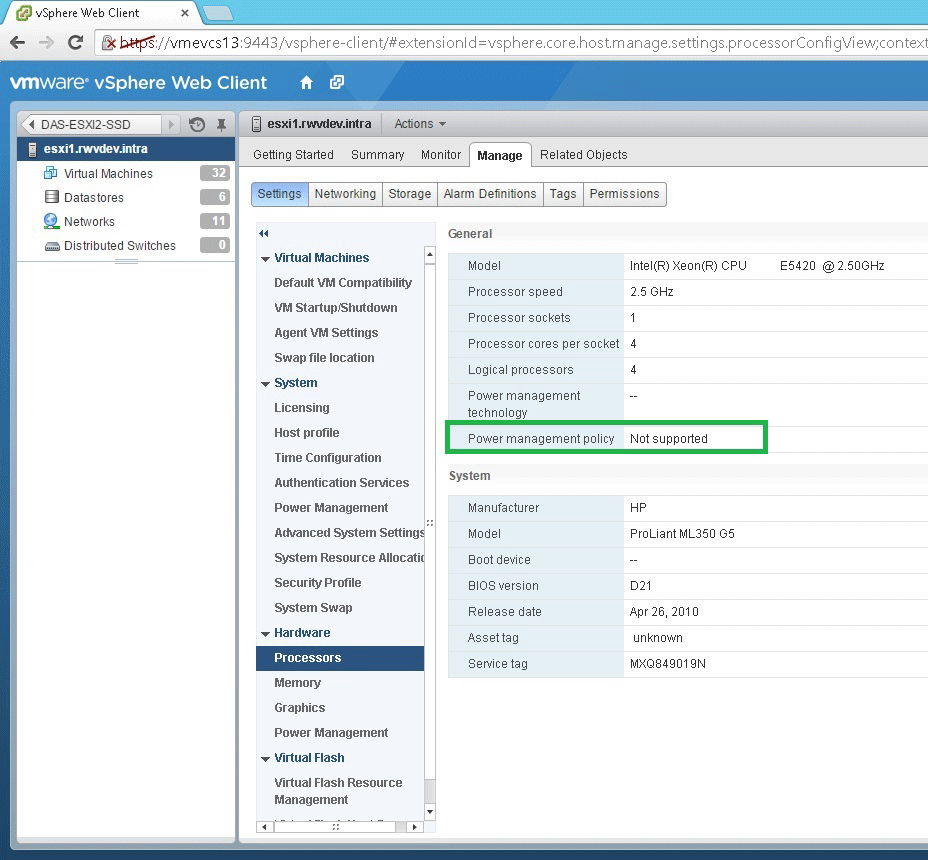
Task: Open Power Management under Hardware
Action: (x=331, y=733)
